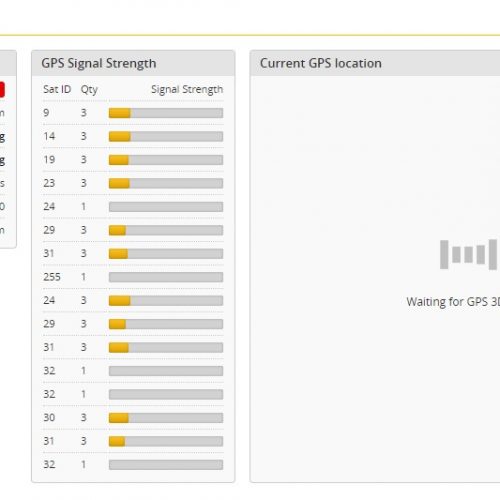Viewport: 500px width, 500px height.
Task: Select the row with Sat ID 19
Action: click(133, 160)
